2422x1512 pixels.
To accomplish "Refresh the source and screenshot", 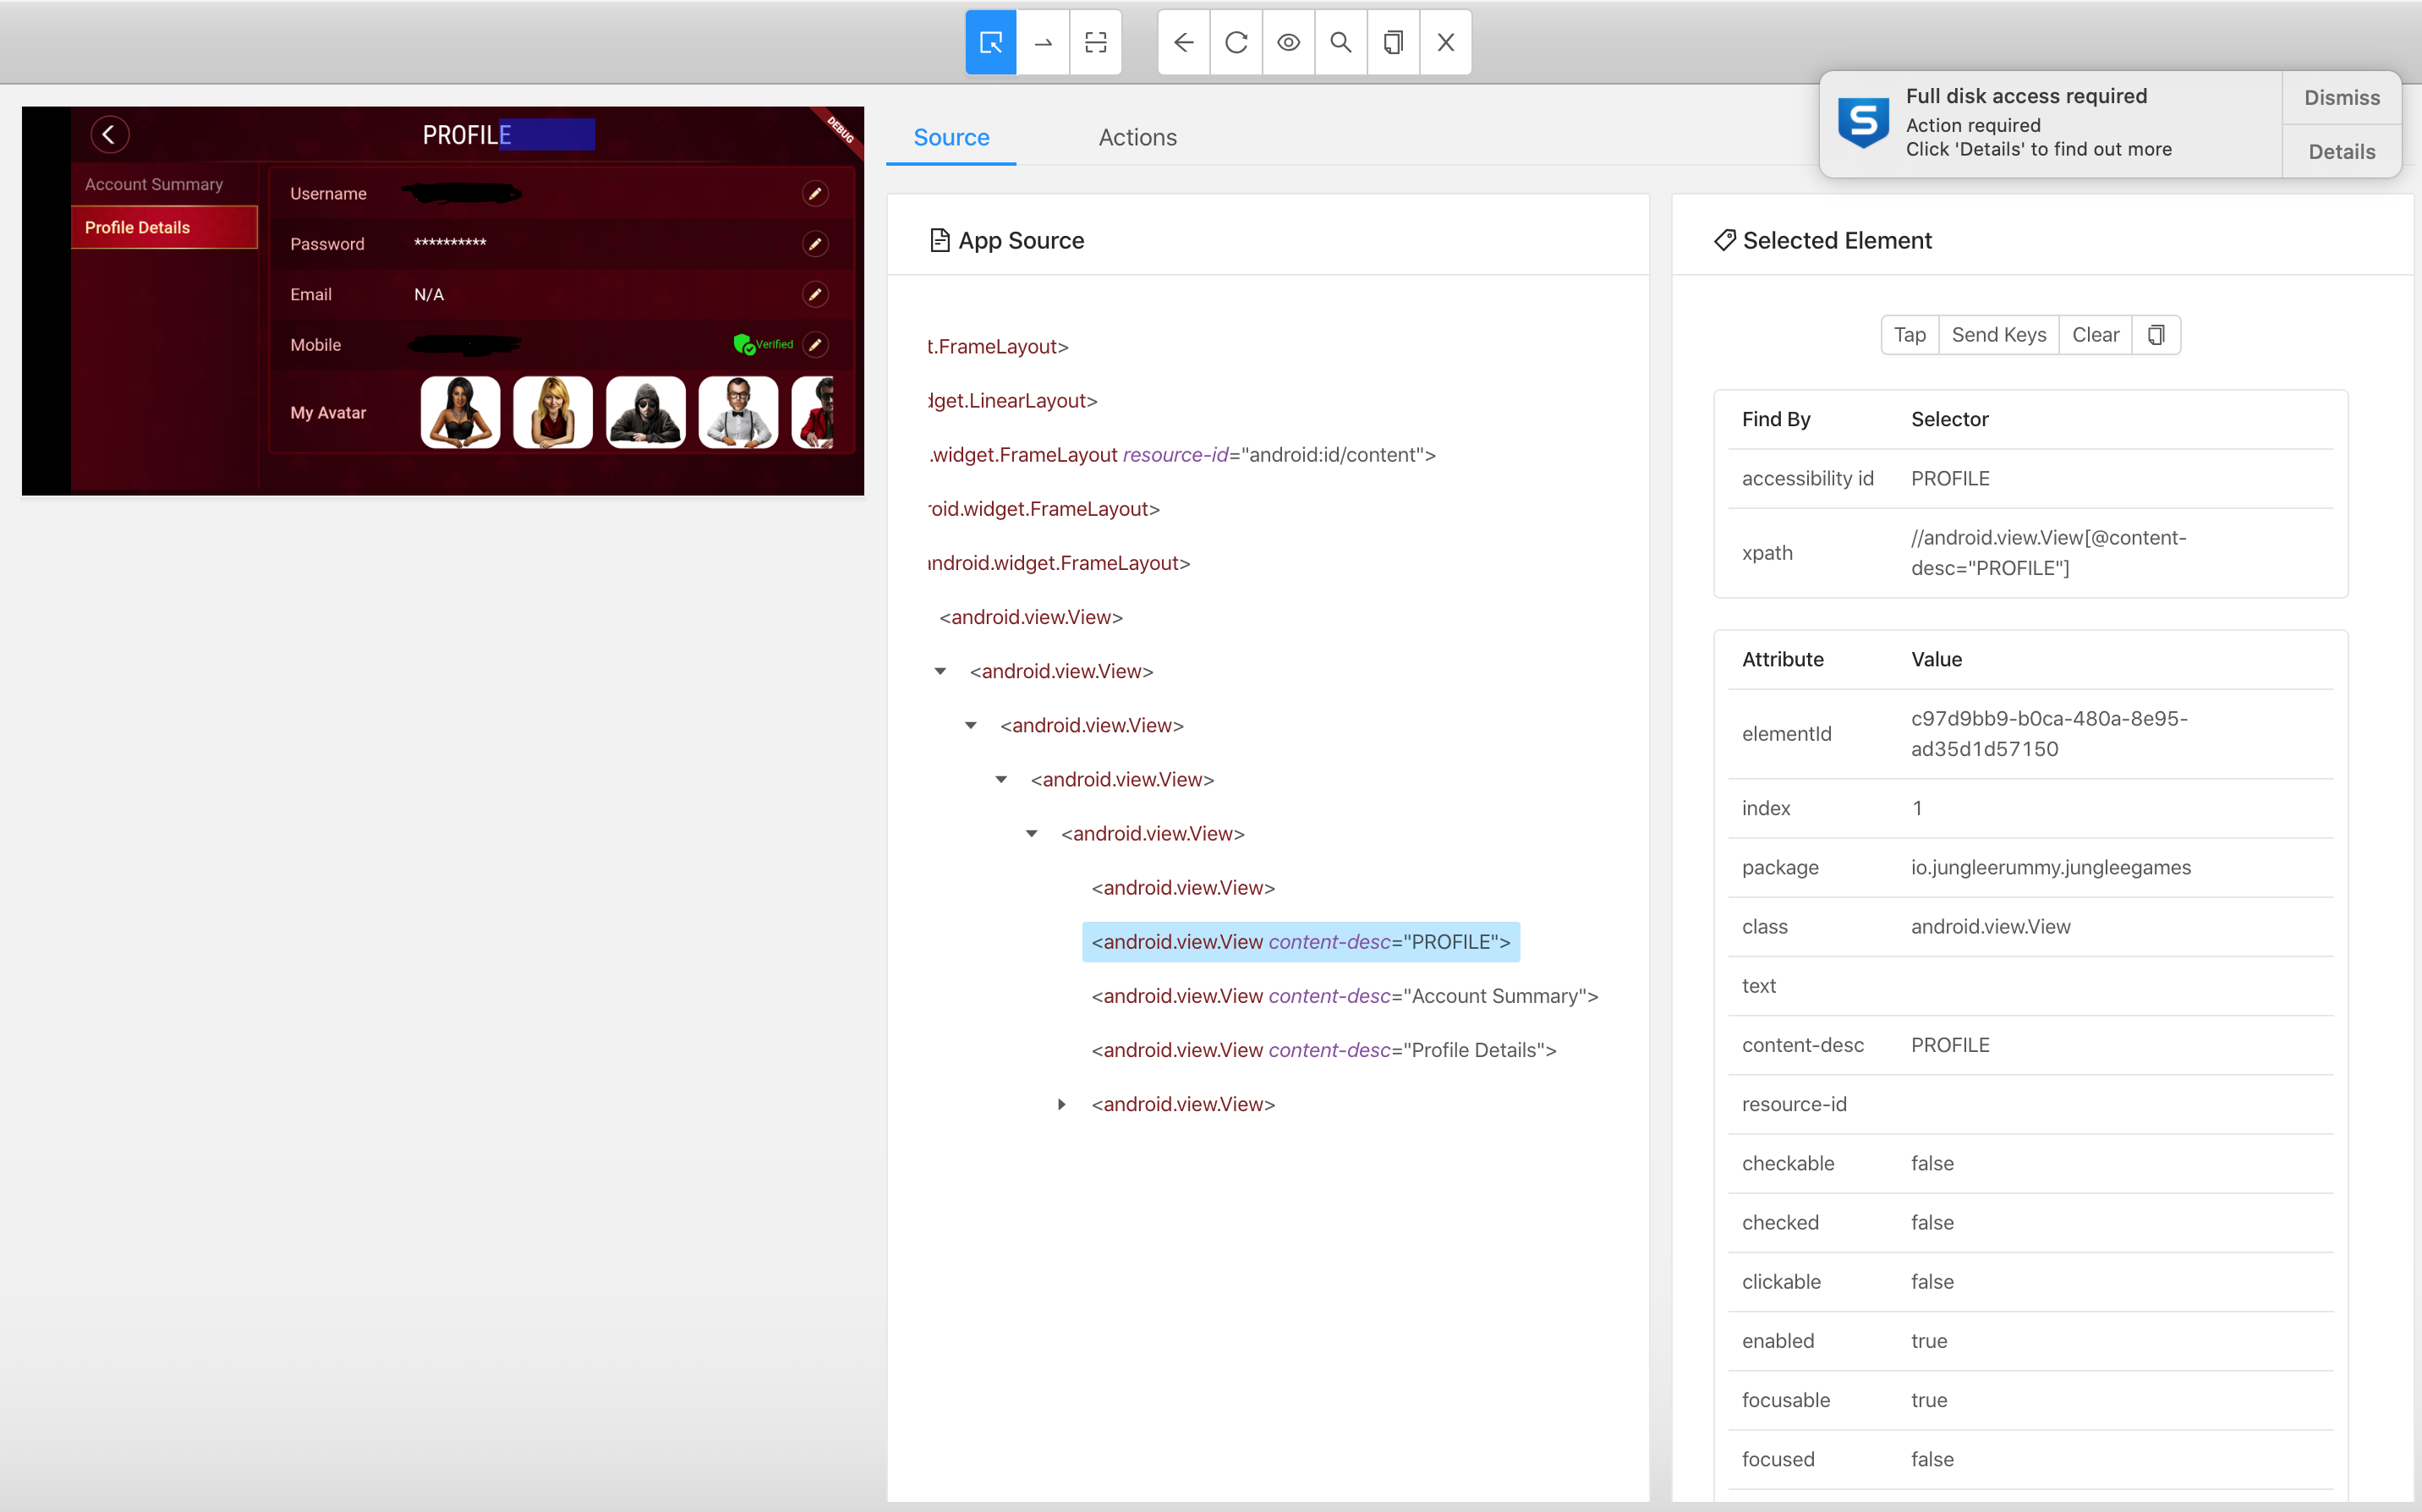I will click(1236, 42).
